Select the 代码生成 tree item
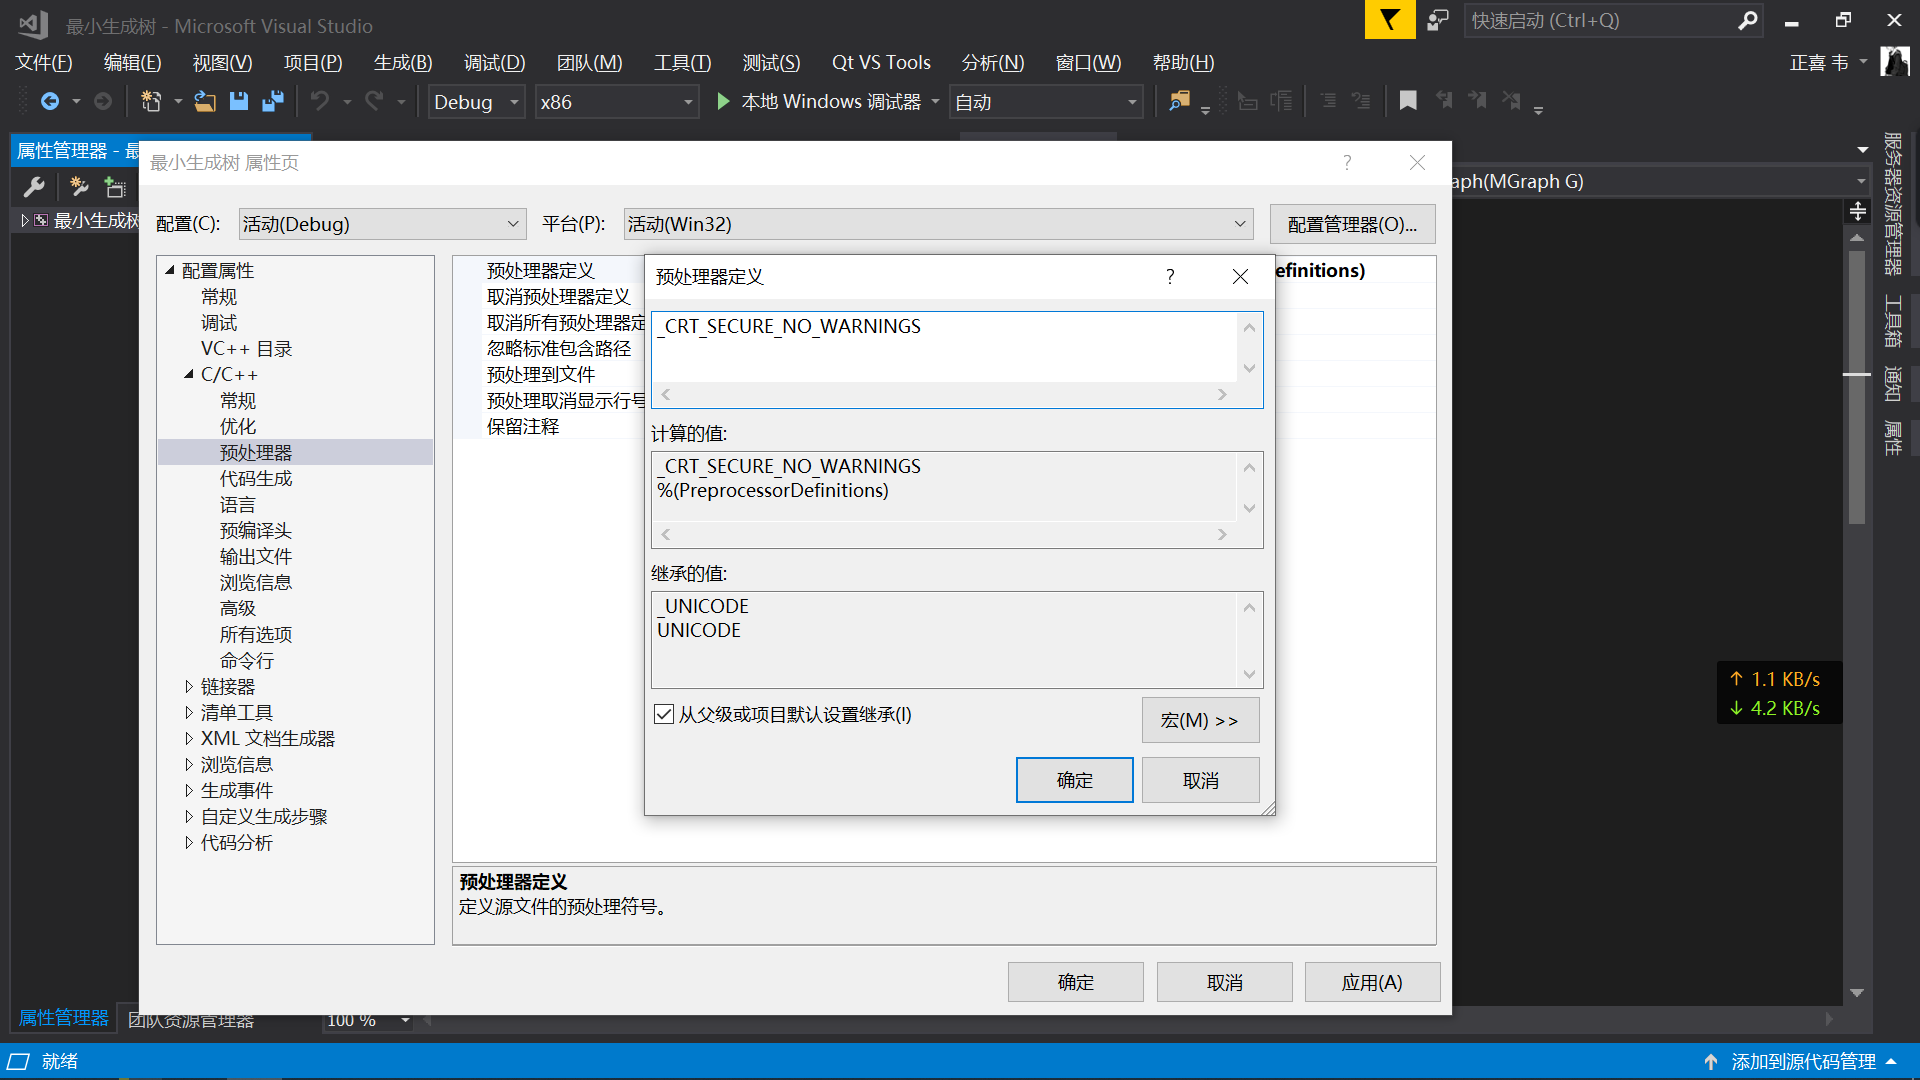 [256, 478]
